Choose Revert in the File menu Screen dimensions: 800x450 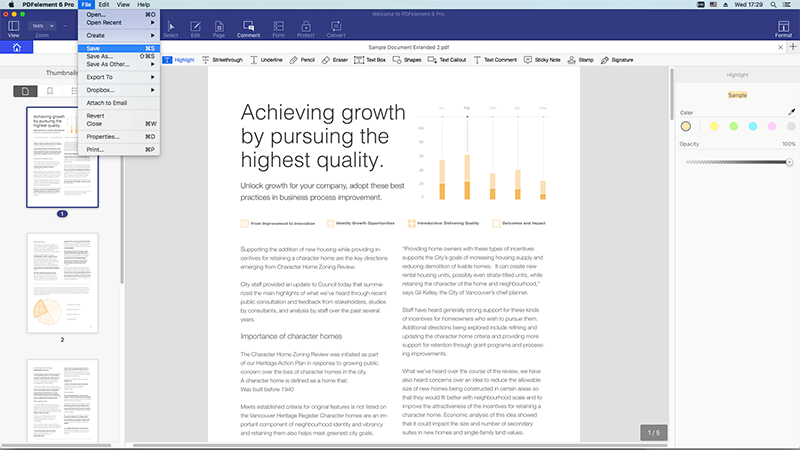click(119, 116)
